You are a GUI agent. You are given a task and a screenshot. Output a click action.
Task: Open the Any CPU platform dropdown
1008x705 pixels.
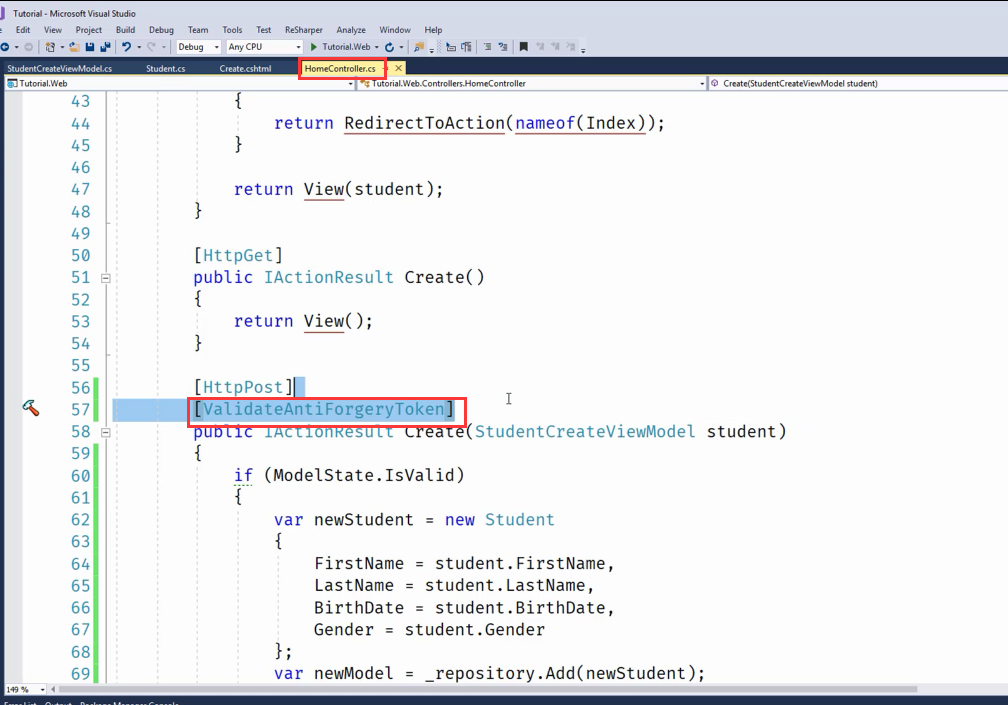[264, 47]
